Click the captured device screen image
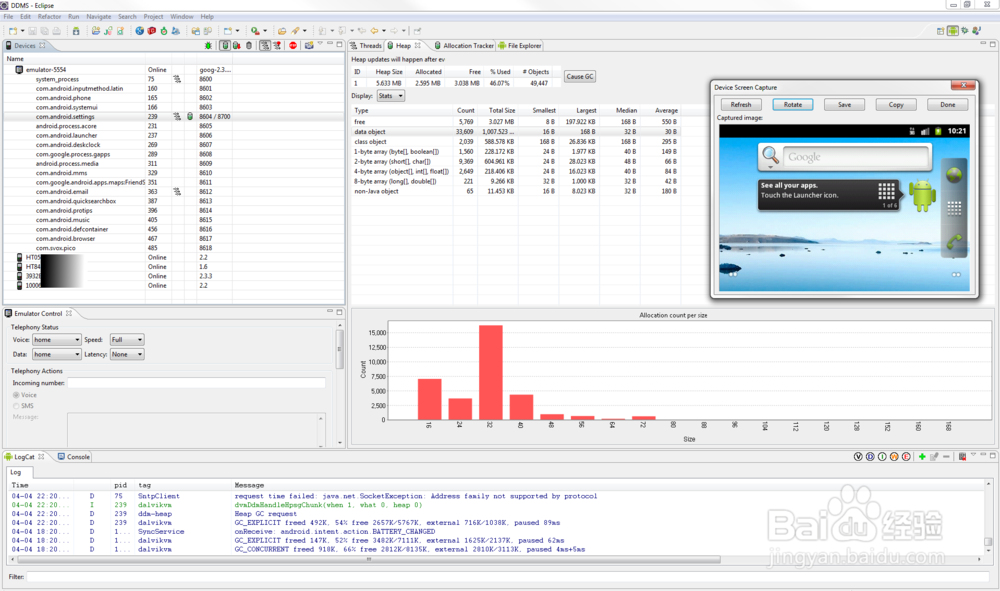The width and height of the screenshot is (1000, 591). tap(844, 208)
